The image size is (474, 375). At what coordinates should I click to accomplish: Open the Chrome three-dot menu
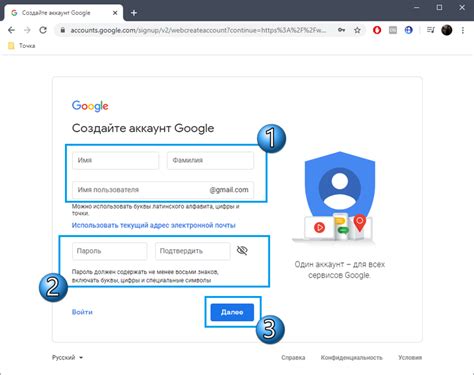(463, 30)
